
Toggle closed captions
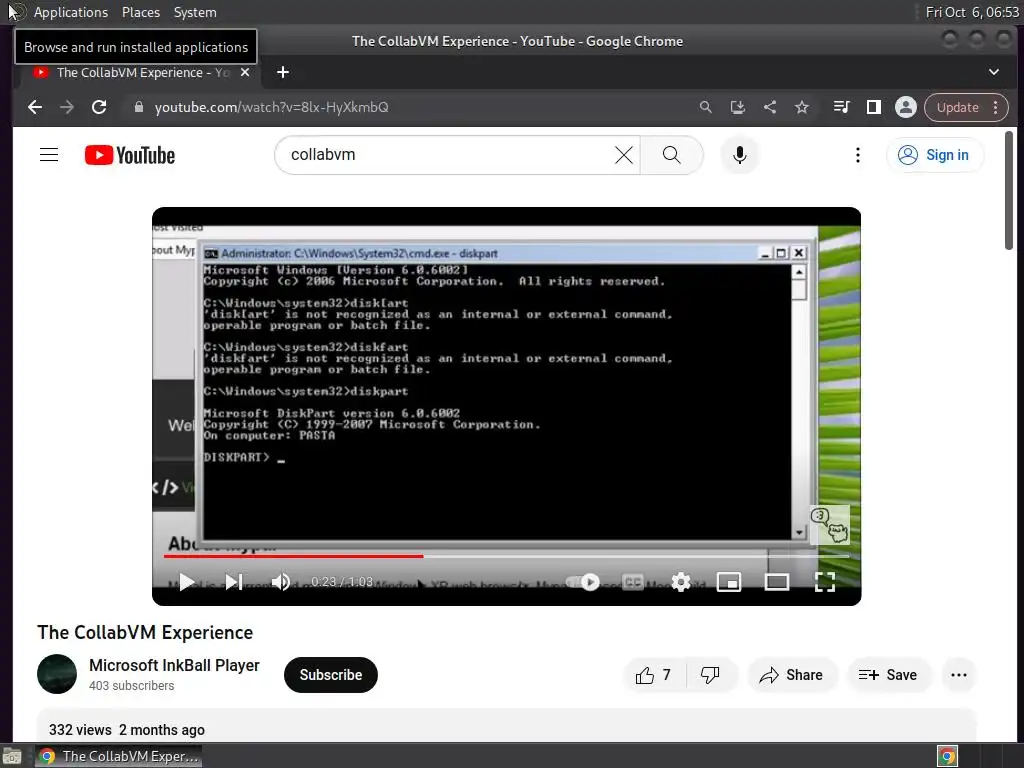point(632,582)
